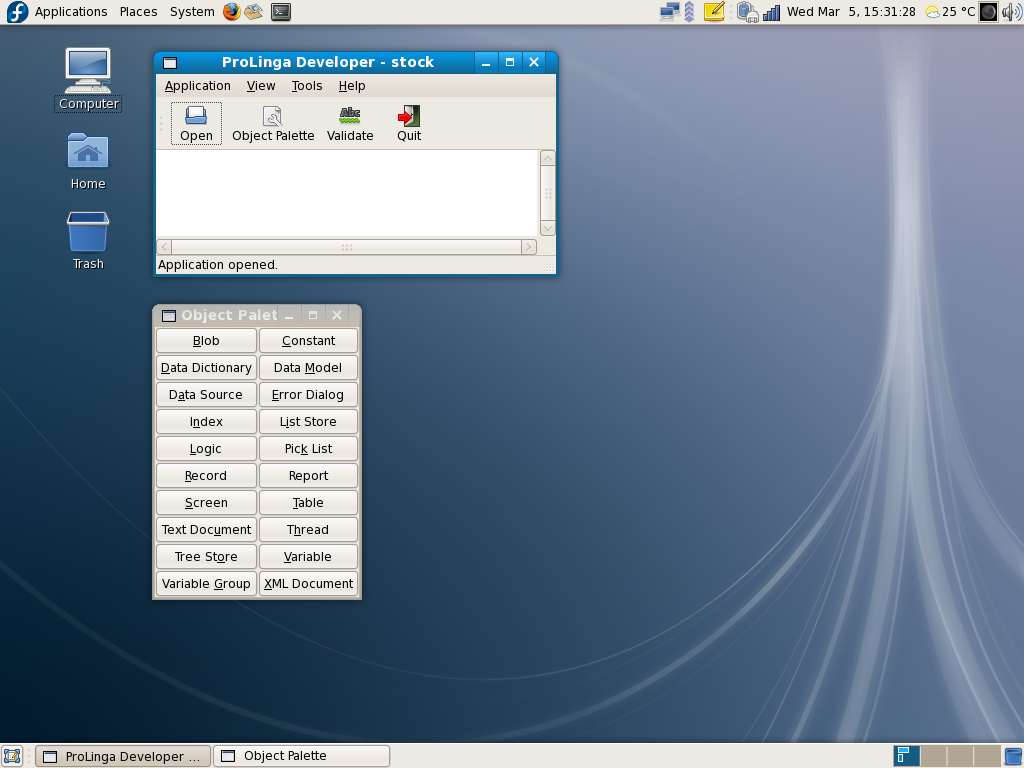Click the Error Dialog button
Viewport: 1024px width, 768px height.
tap(308, 394)
